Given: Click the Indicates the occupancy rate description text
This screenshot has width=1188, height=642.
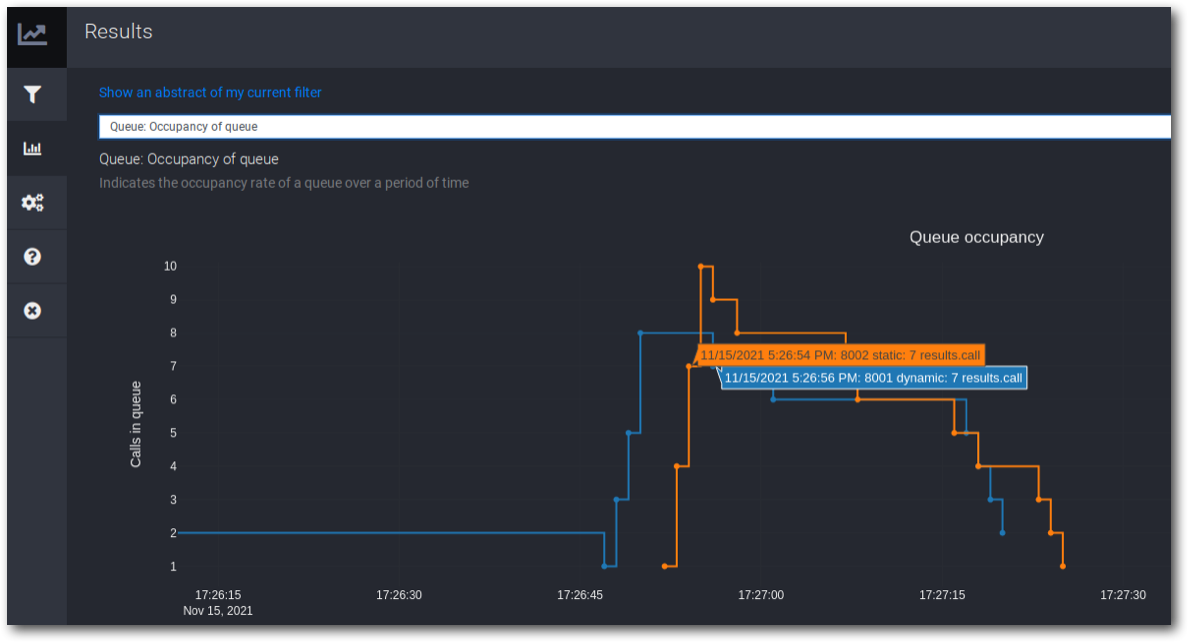Looking at the screenshot, I should tap(284, 183).
